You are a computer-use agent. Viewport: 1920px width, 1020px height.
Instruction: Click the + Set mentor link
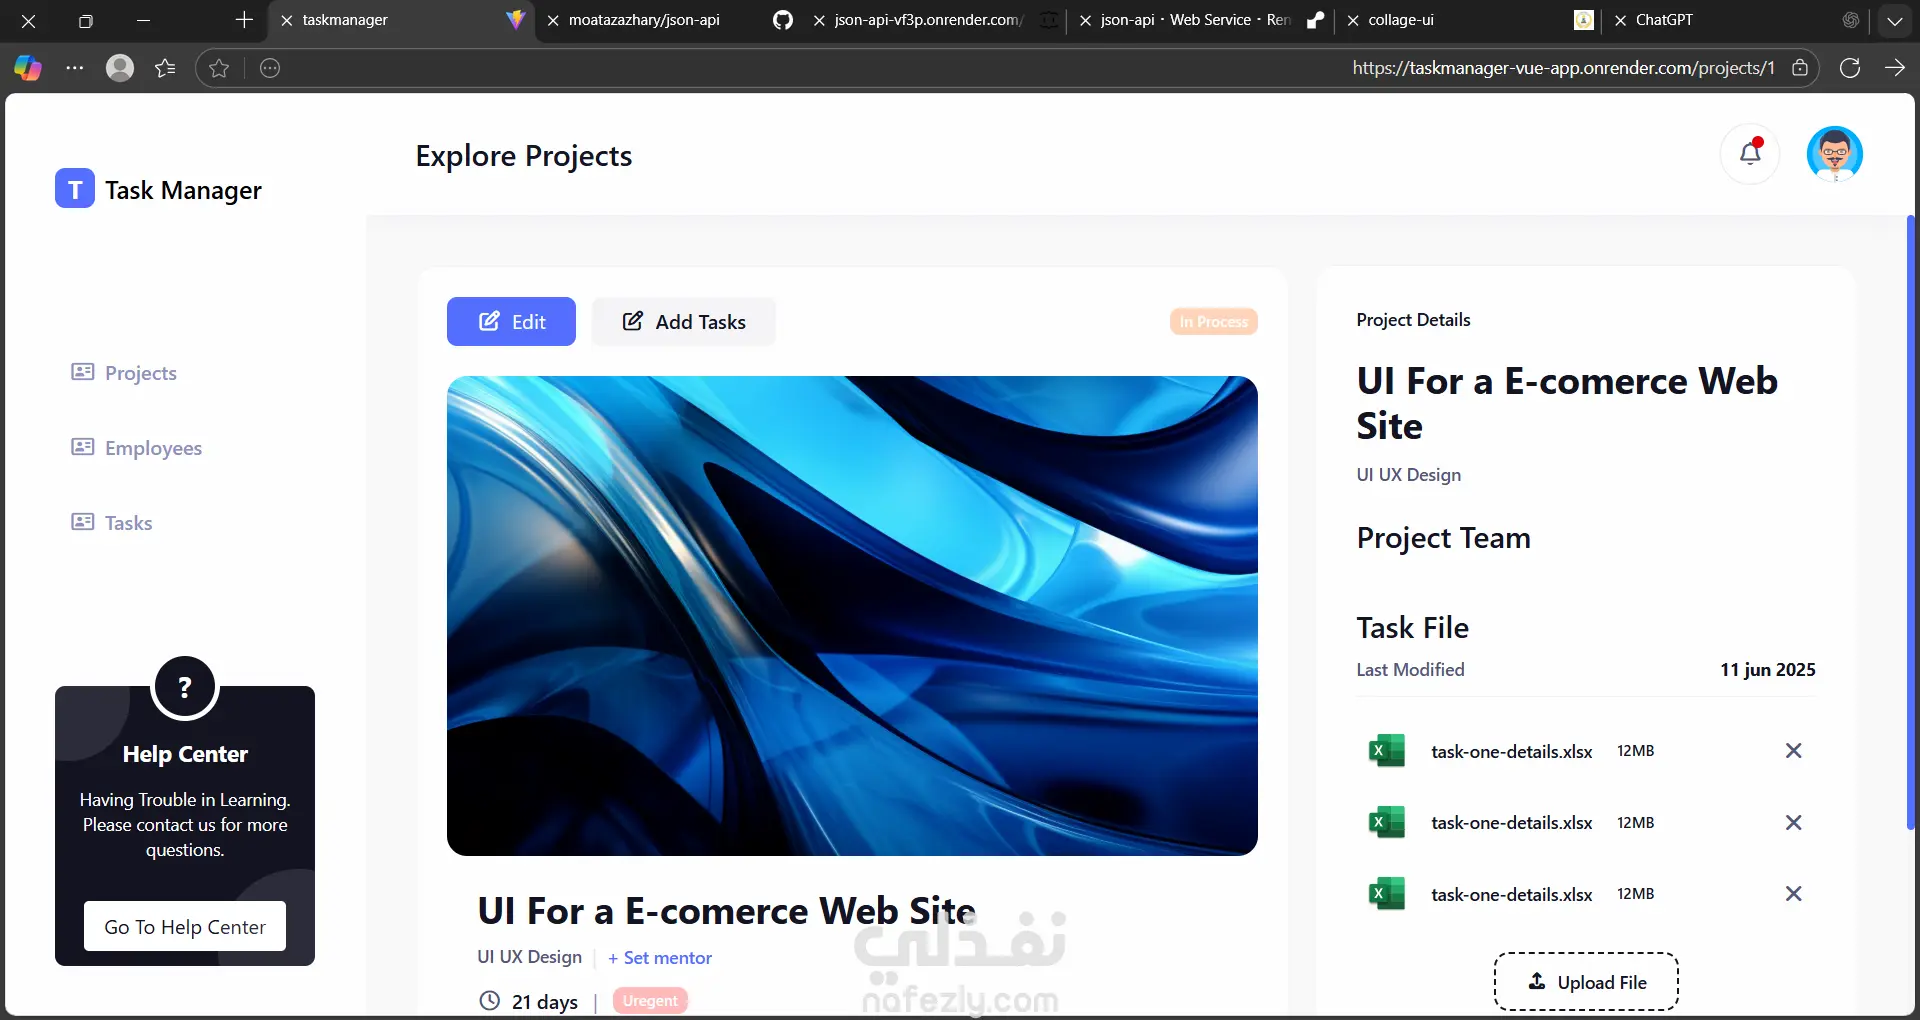660,958
